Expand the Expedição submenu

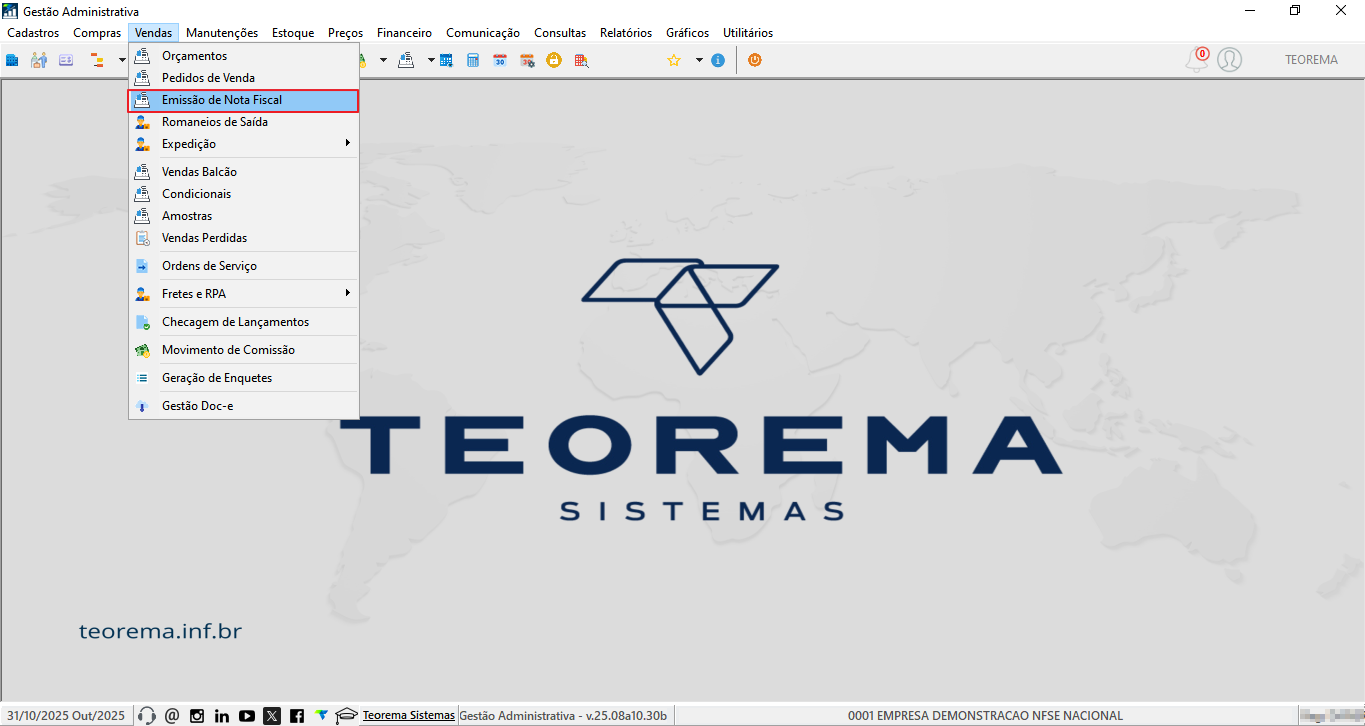[x=243, y=144]
